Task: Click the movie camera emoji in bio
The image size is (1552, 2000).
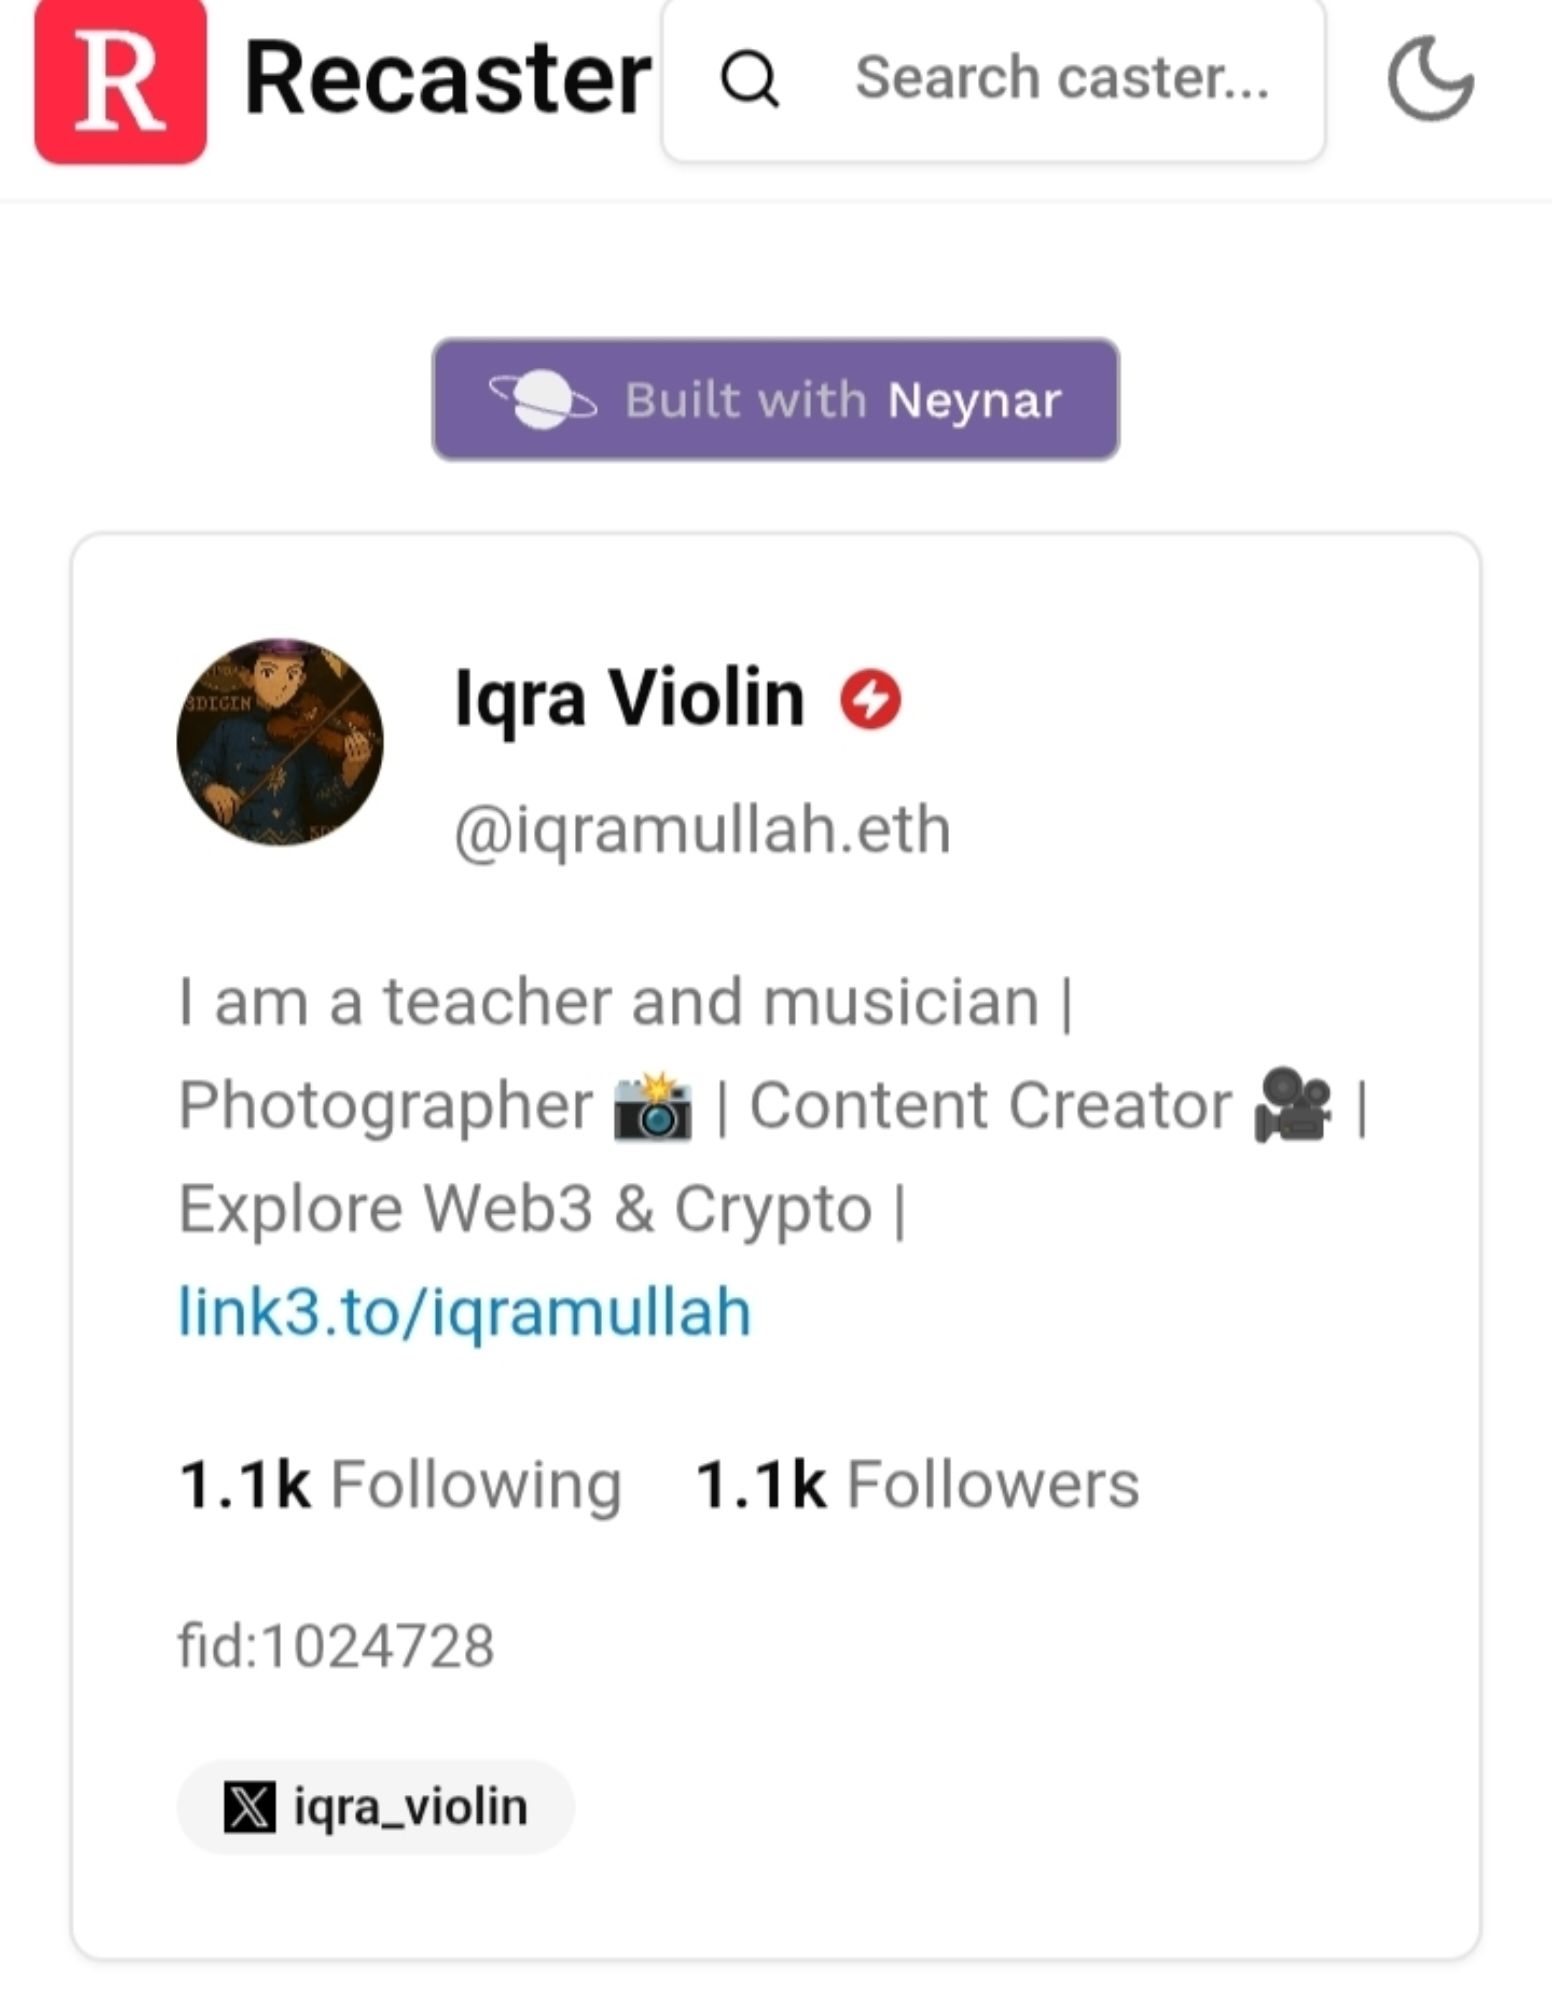Action: [1292, 1105]
